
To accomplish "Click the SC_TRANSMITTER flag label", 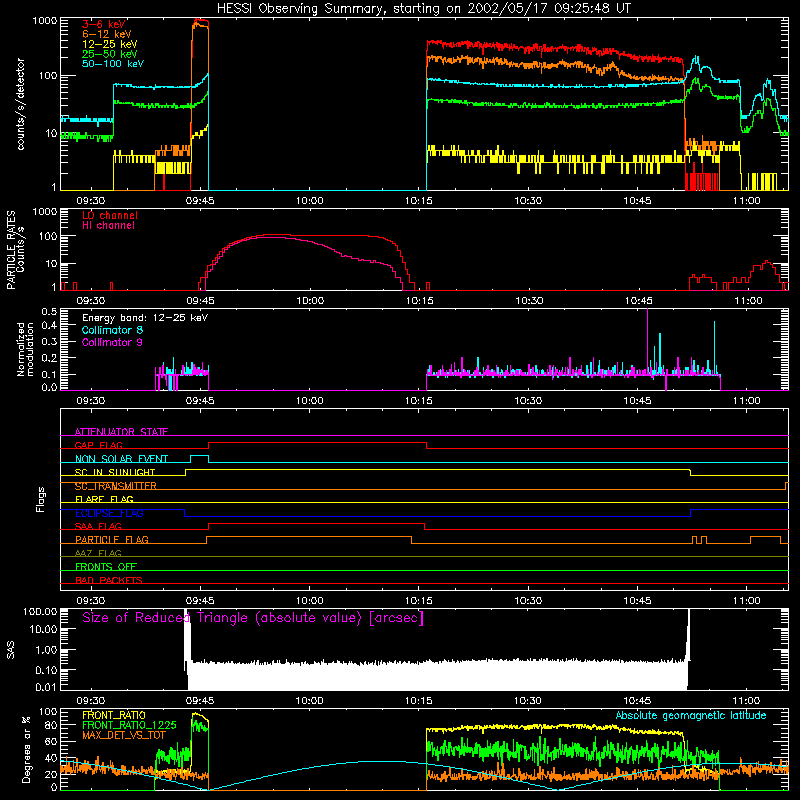I will pos(115,486).
